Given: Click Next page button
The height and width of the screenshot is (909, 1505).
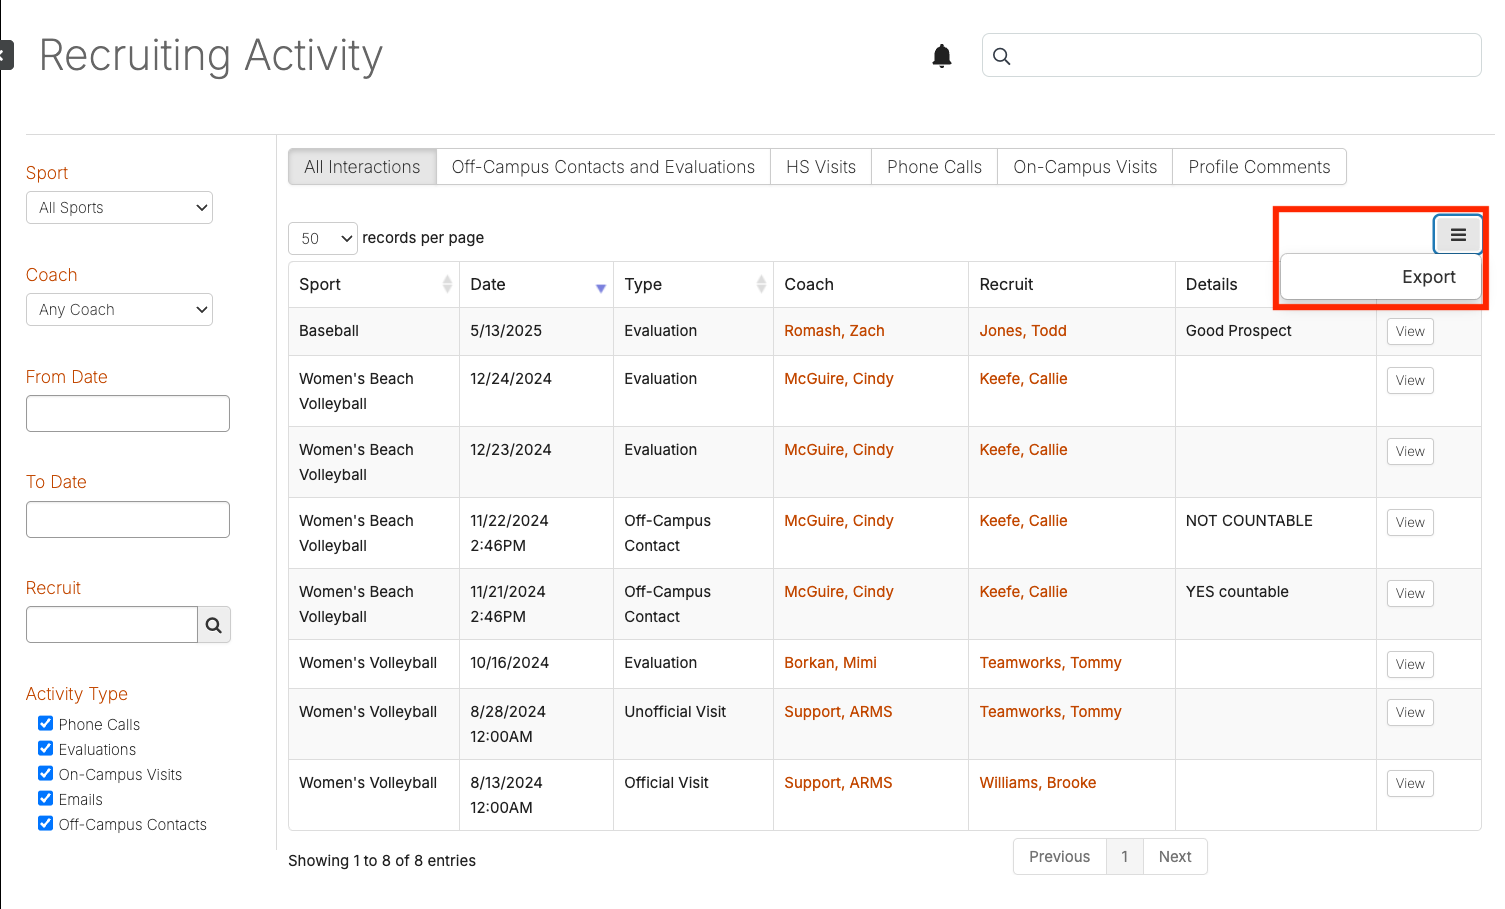Looking at the screenshot, I should (1175, 857).
